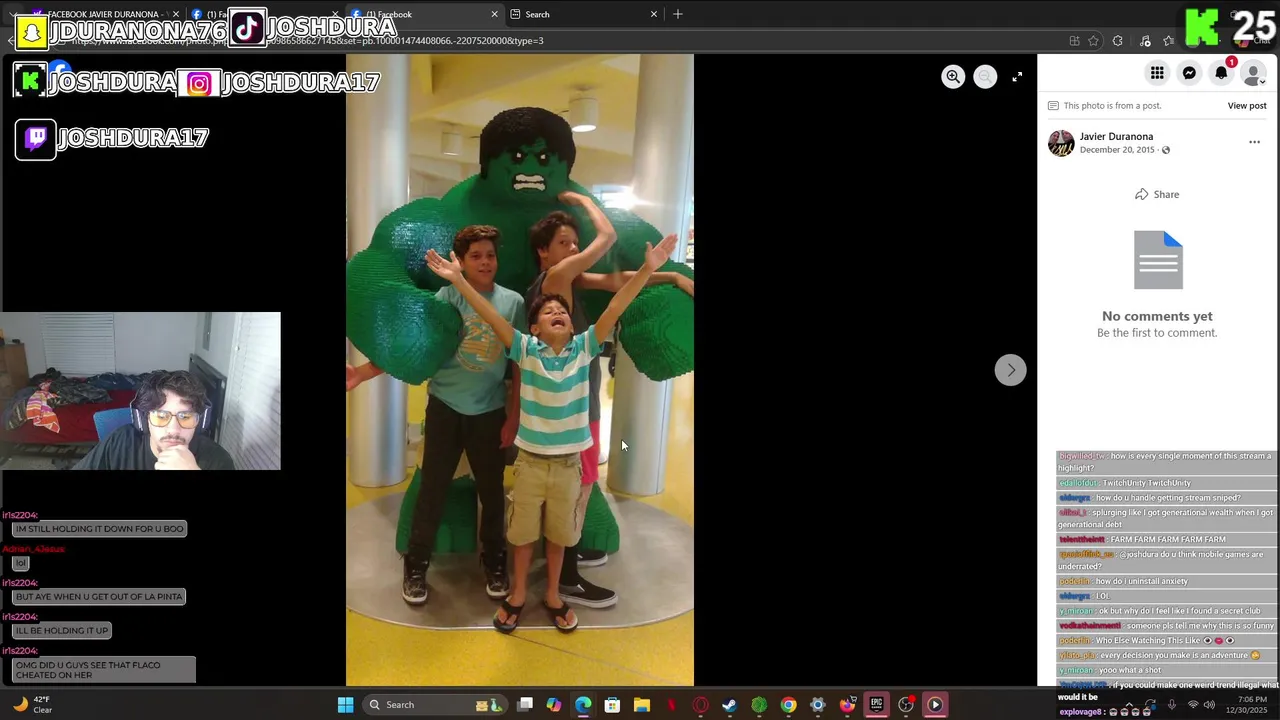Open Microsoft Edge on the taskbar
The image size is (1280, 720).
tap(583, 705)
